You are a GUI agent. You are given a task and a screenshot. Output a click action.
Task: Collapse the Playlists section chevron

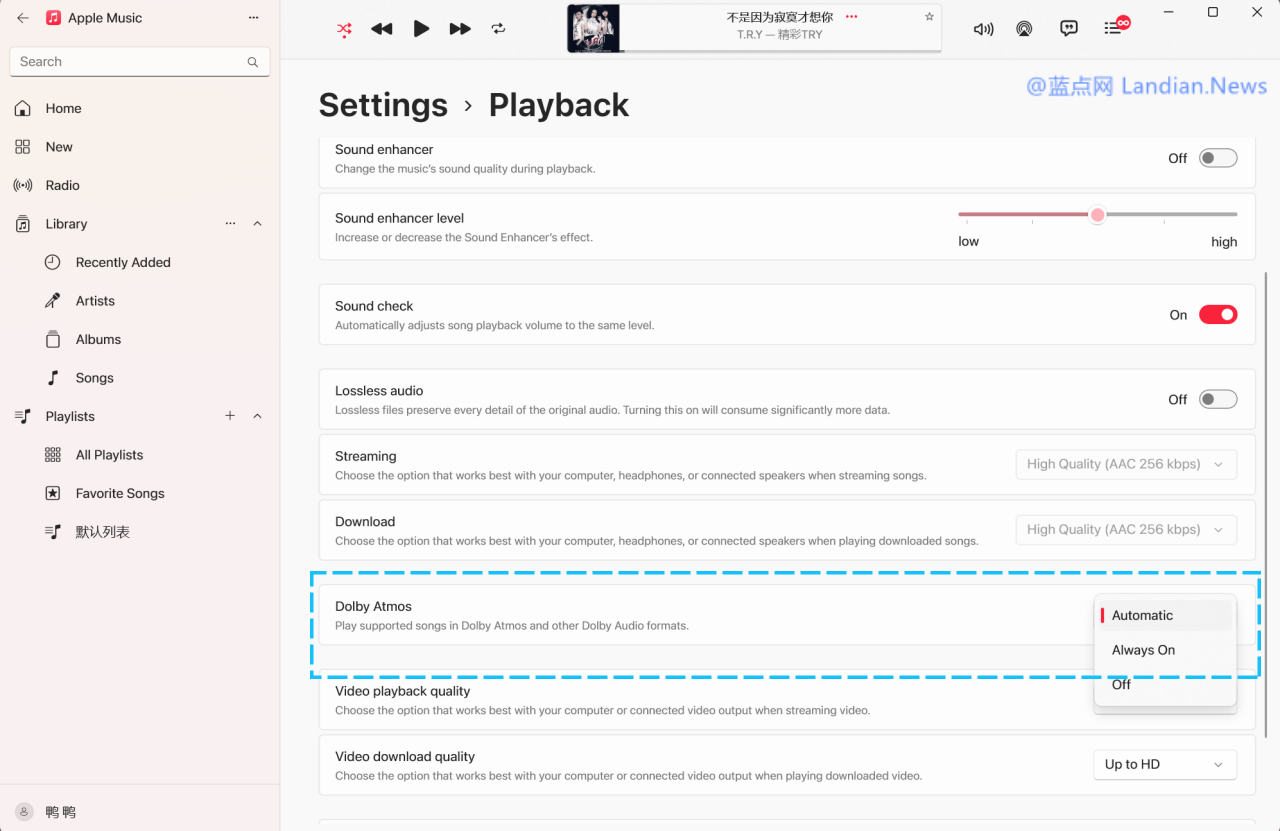point(257,416)
